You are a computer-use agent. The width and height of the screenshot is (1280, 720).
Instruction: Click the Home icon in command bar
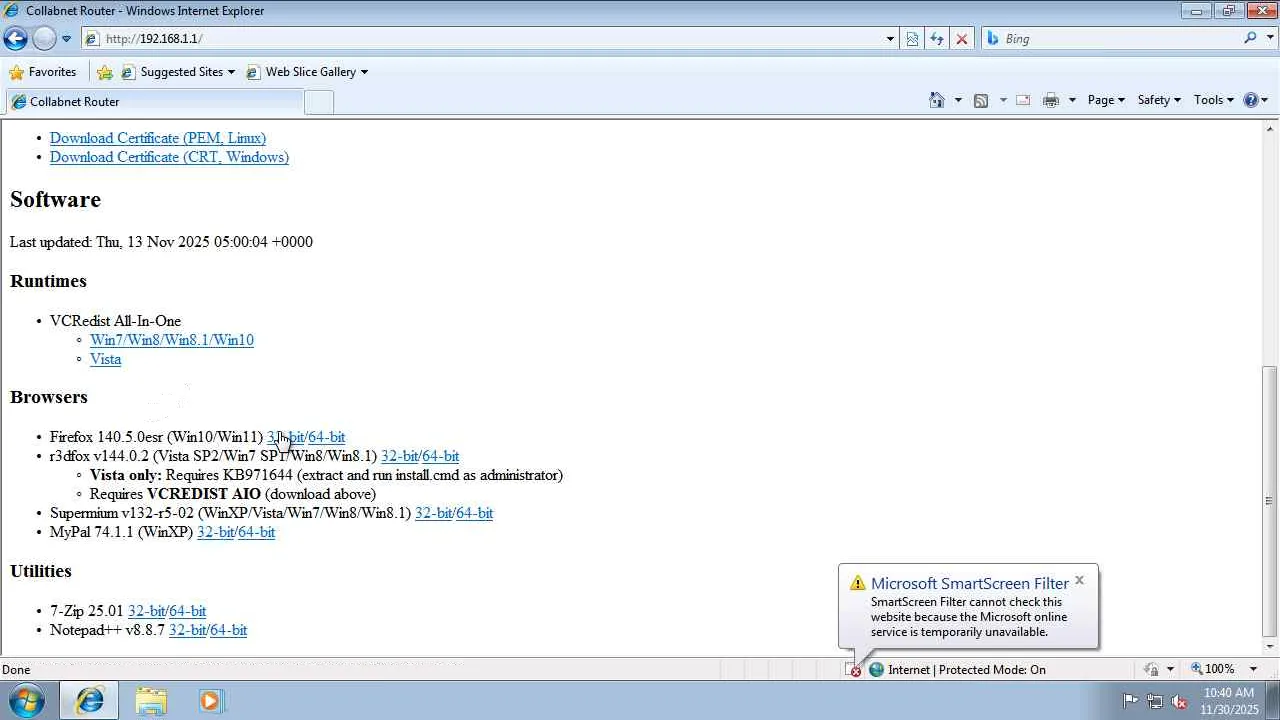[x=937, y=100]
